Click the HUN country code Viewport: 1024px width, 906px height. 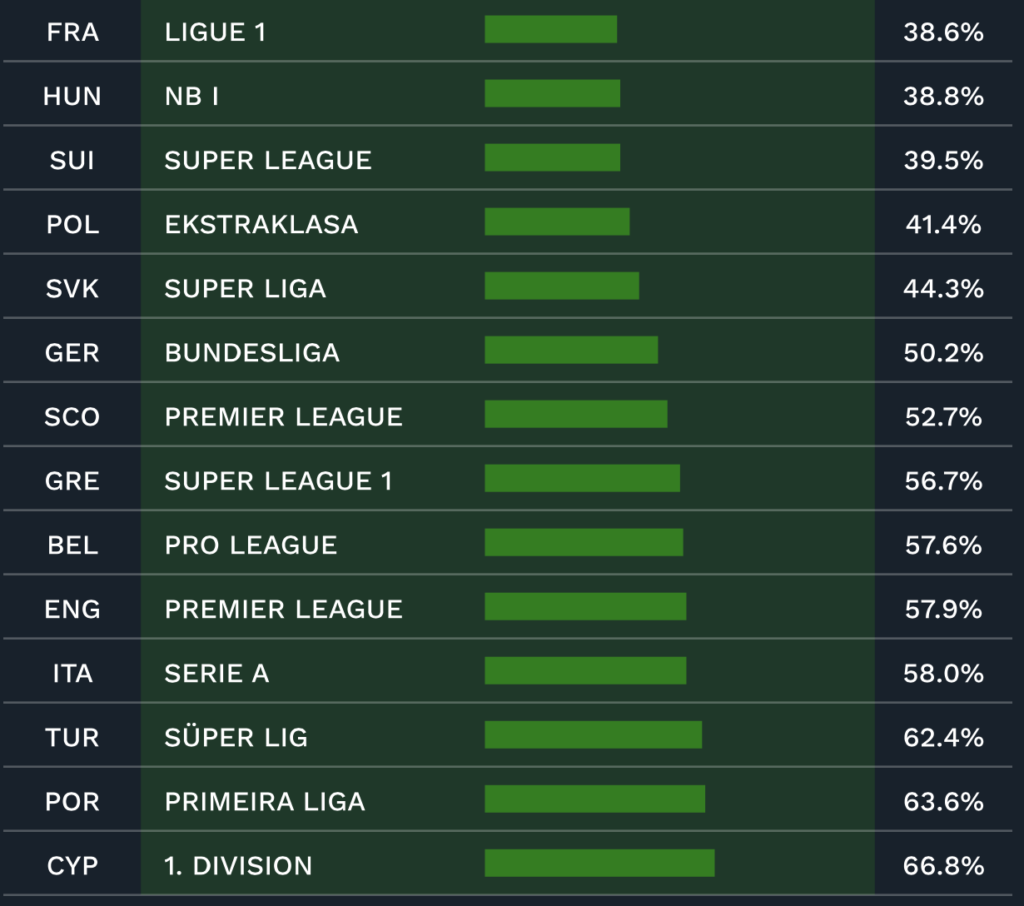[72, 96]
